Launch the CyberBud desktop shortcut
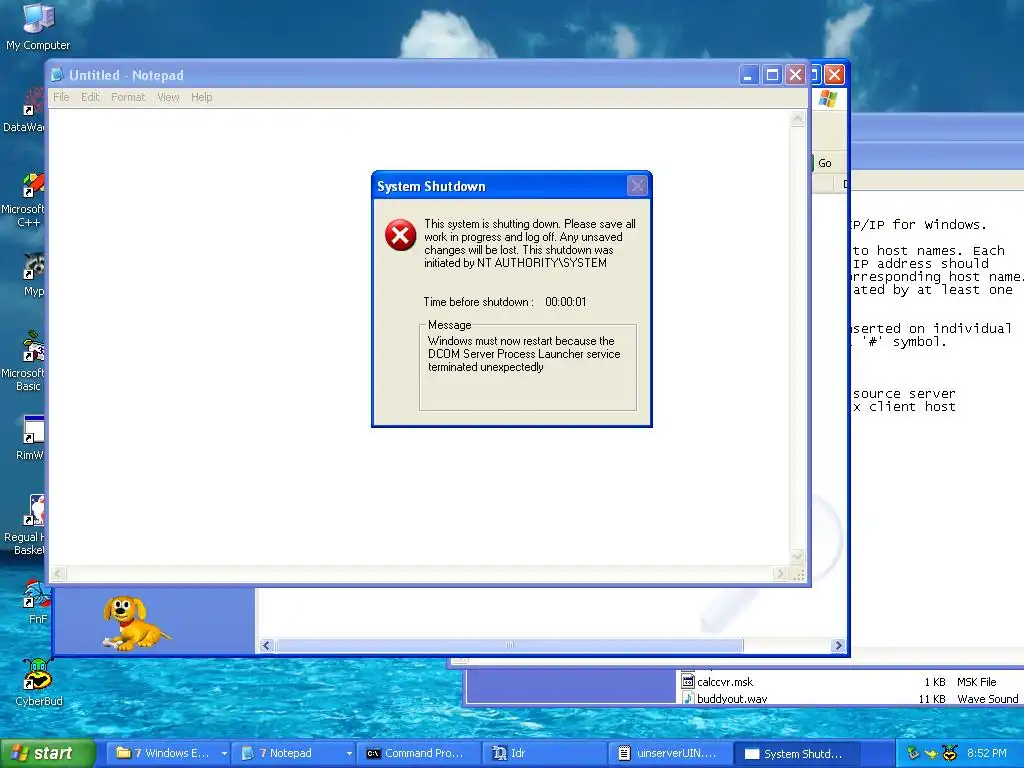Image resolution: width=1024 pixels, height=768 pixels. point(39,682)
